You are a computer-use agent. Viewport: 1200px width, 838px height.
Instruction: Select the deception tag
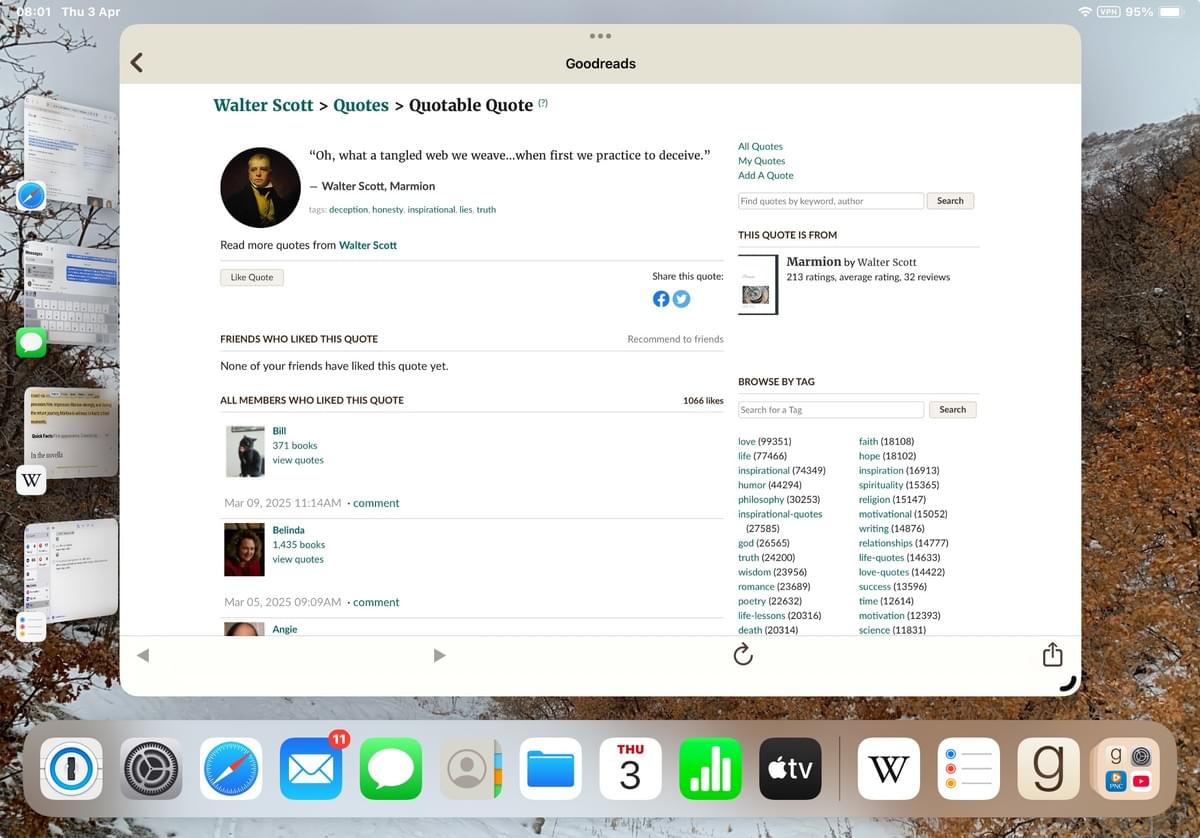pyautogui.click(x=349, y=210)
